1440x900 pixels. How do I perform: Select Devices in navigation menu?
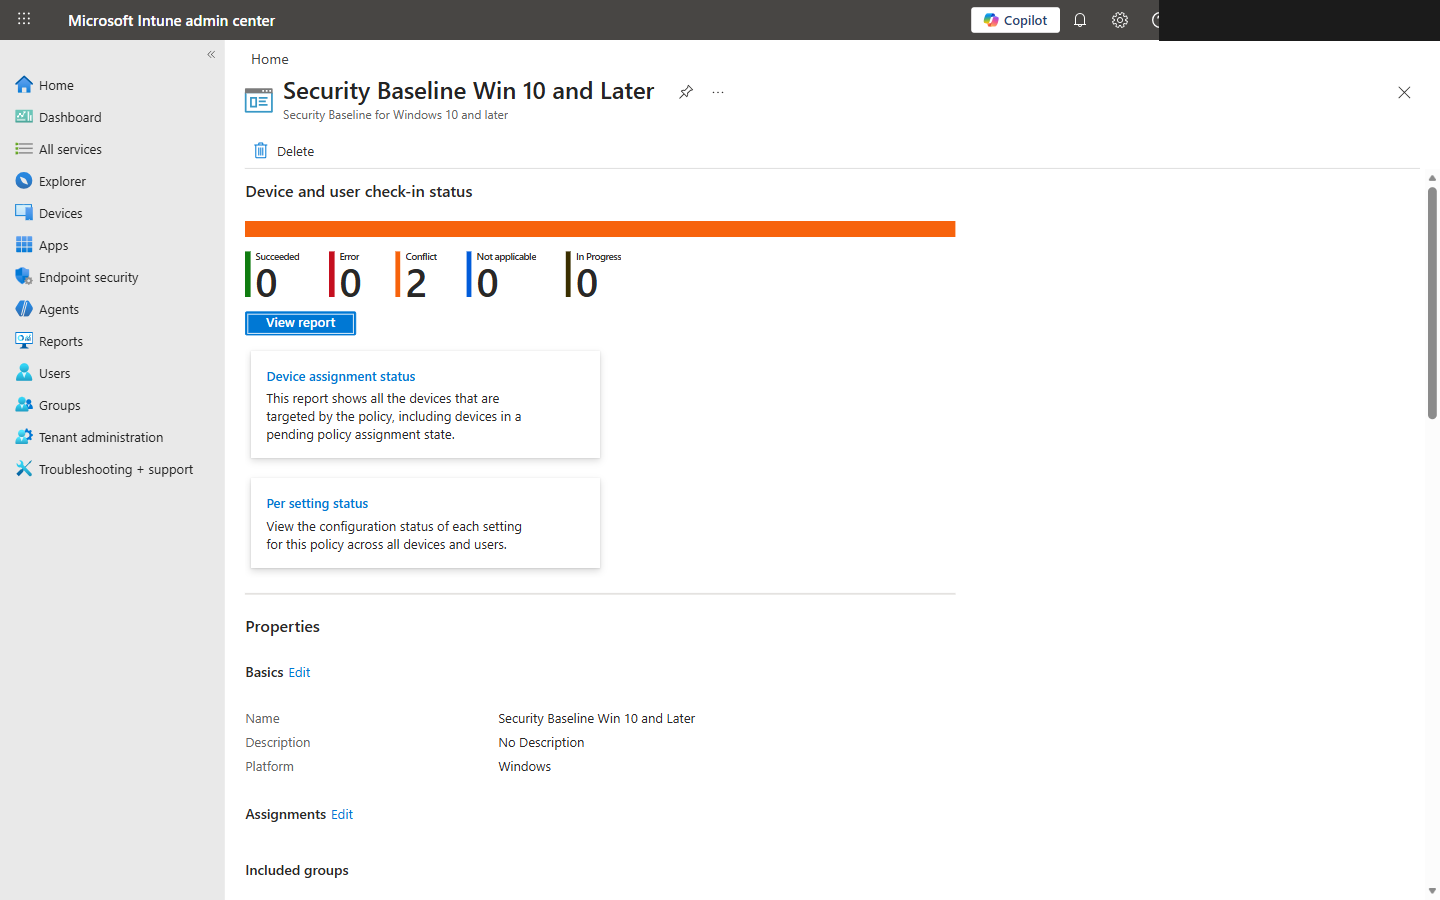point(60,213)
